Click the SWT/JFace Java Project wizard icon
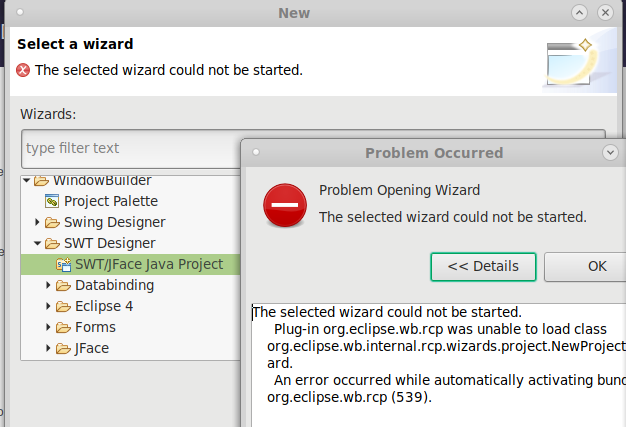This screenshot has width=626, height=427. 63,265
